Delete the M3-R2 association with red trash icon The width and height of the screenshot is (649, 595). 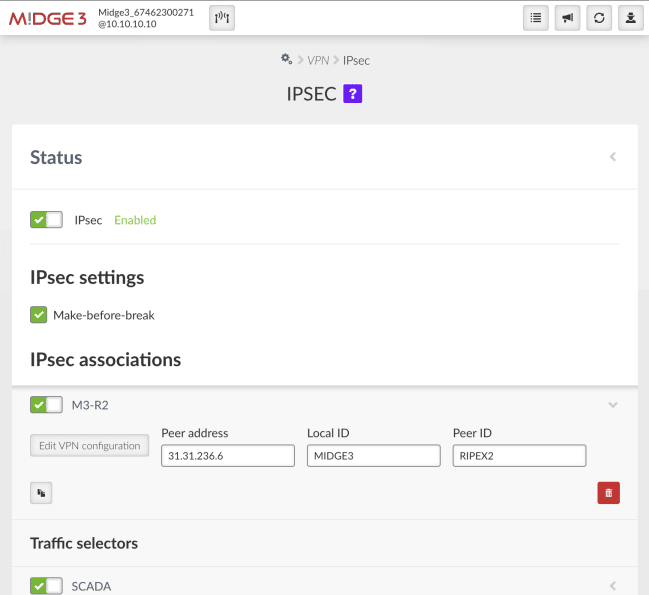(608, 492)
